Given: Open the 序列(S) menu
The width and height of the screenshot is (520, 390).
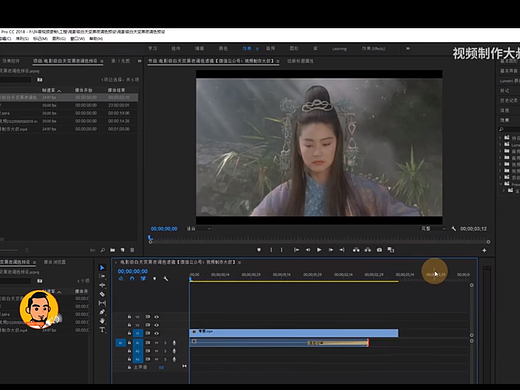Looking at the screenshot, I should point(22,39).
